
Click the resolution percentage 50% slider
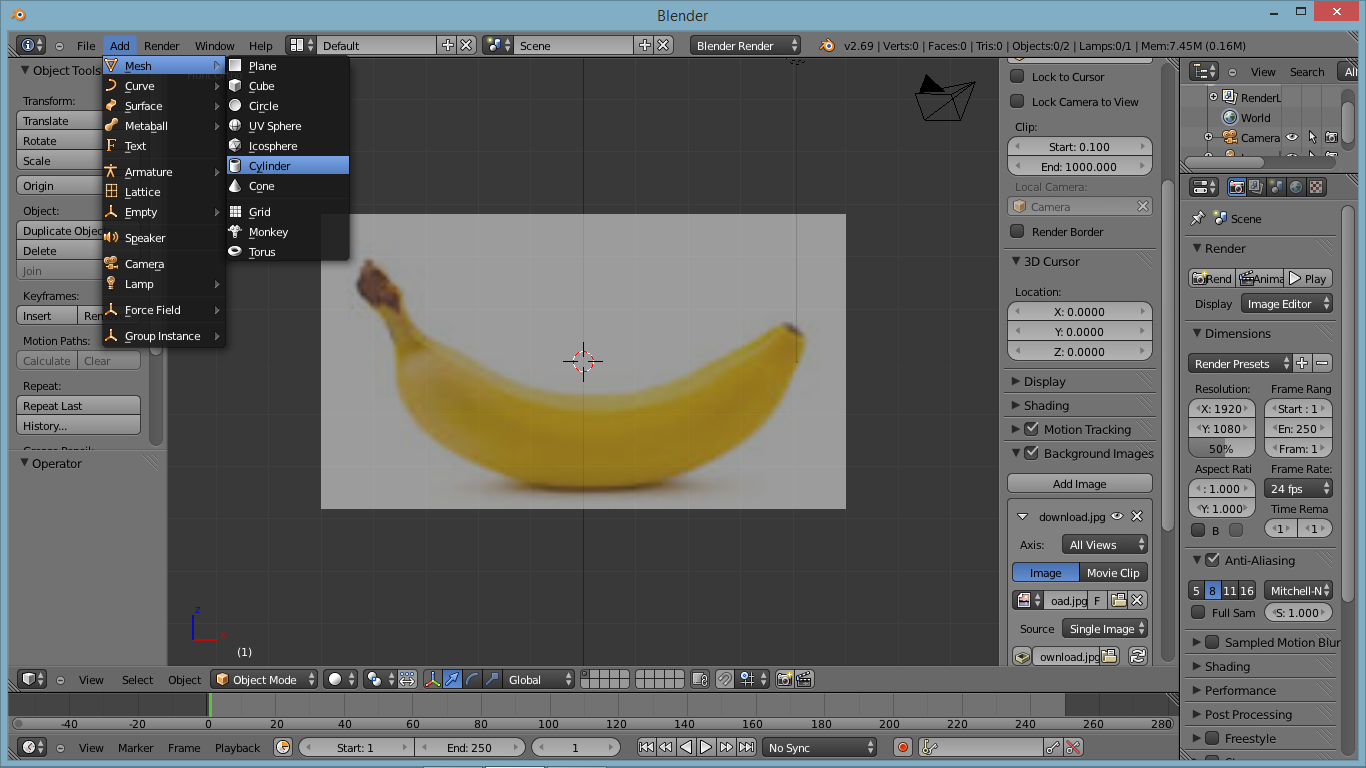tap(1221, 449)
